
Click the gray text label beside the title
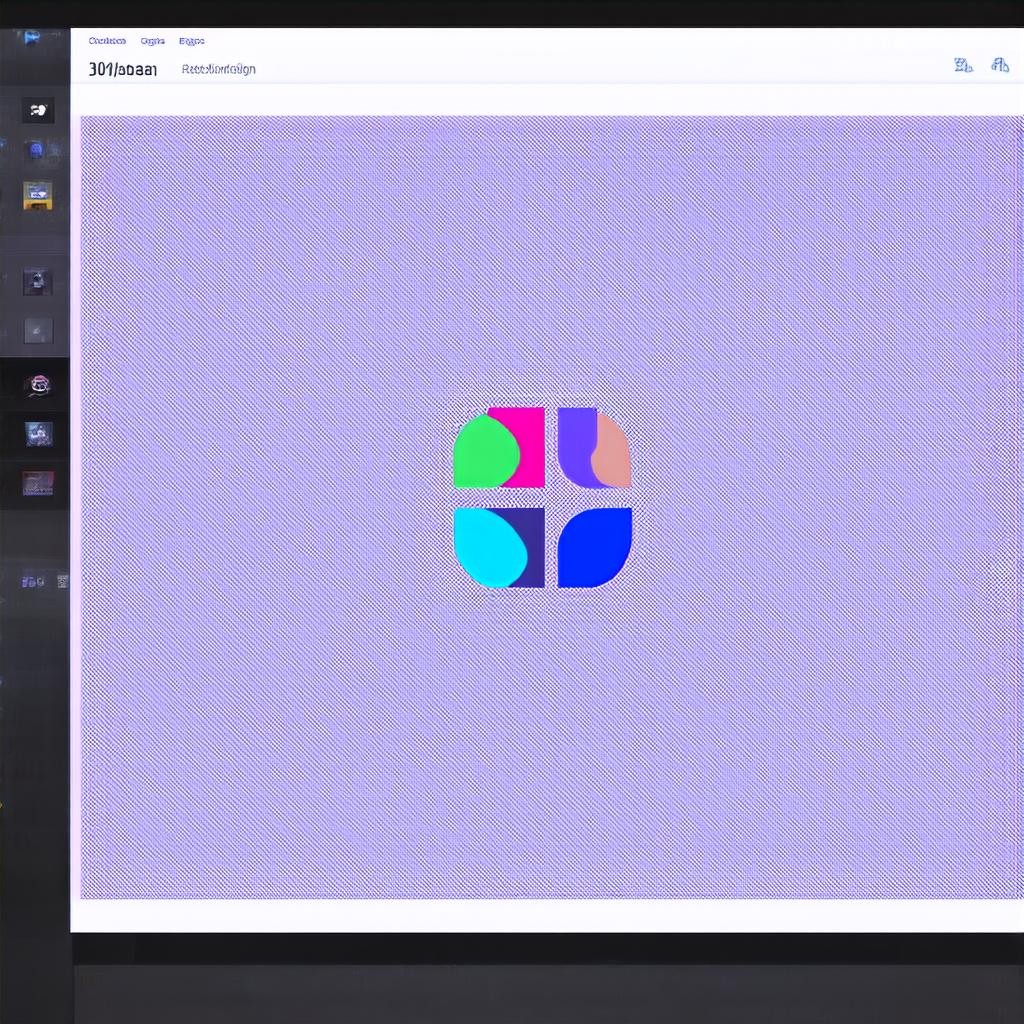click(x=218, y=69)
